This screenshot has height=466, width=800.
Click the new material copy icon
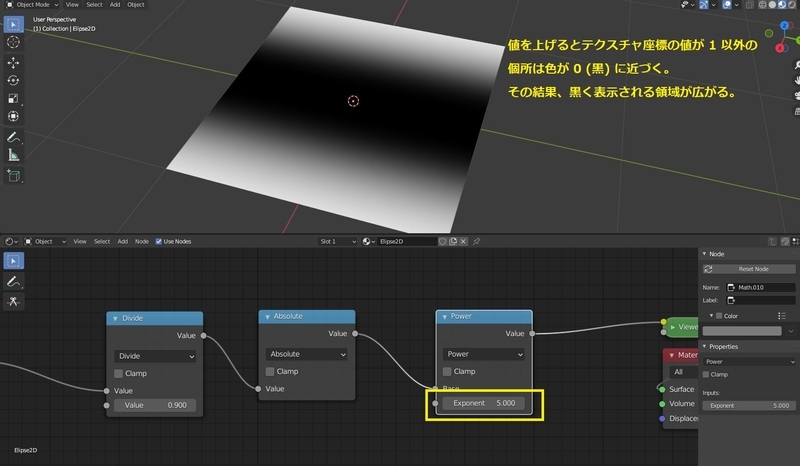pos(453,241)
